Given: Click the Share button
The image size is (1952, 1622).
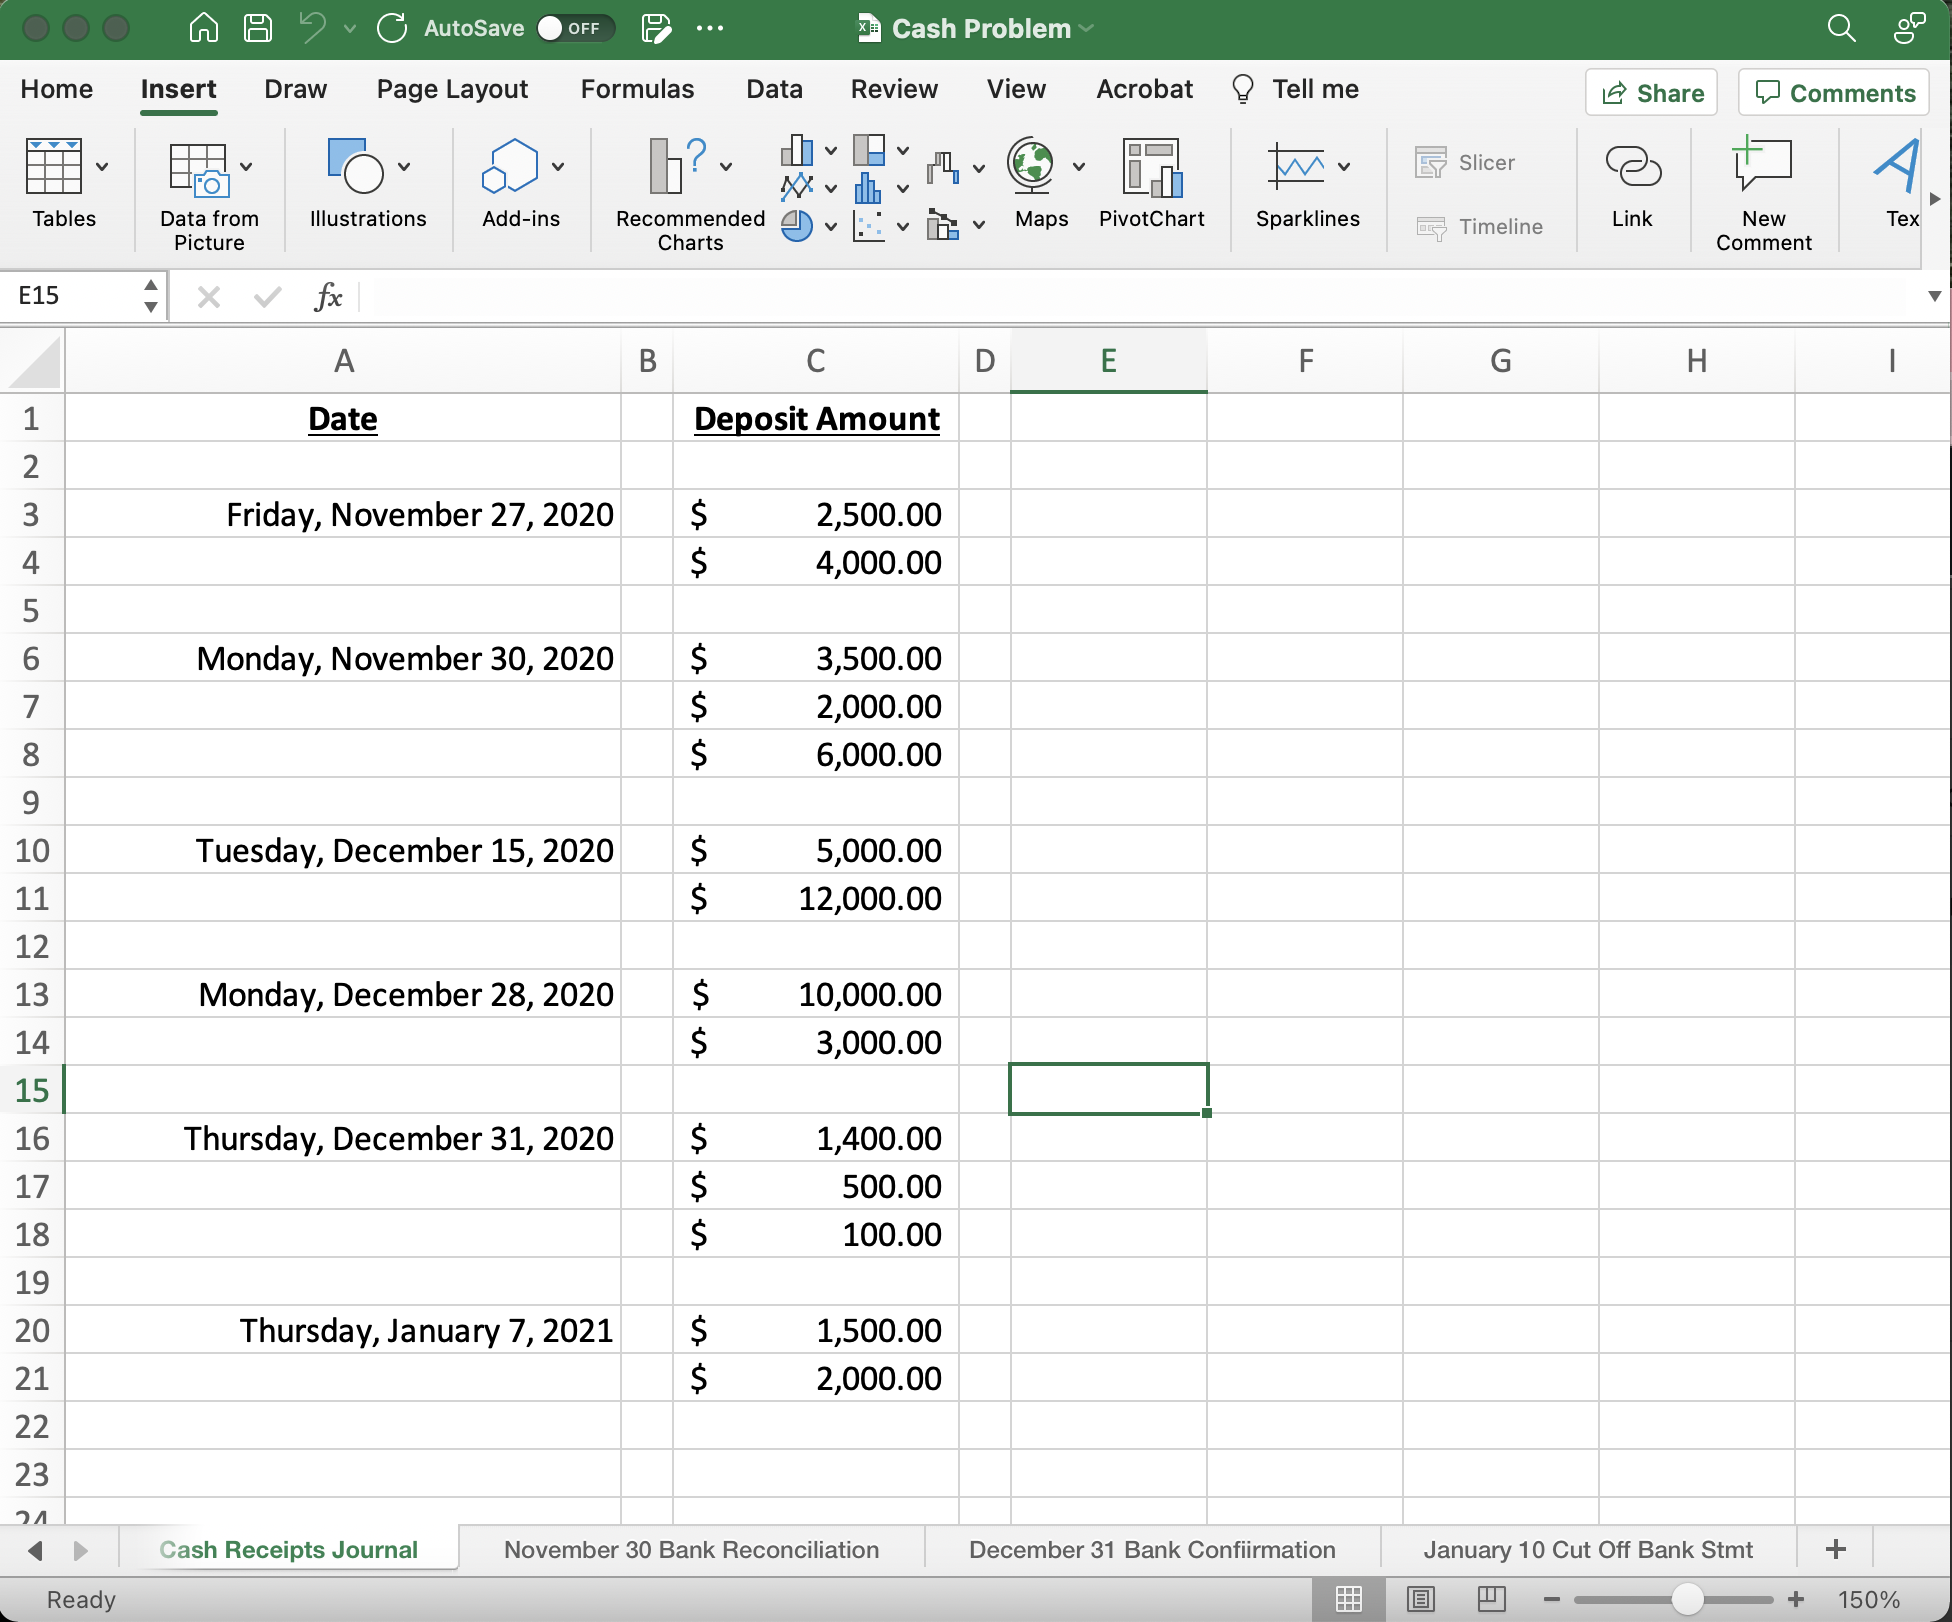Looking at the screenshot, I should [1651, 93].
